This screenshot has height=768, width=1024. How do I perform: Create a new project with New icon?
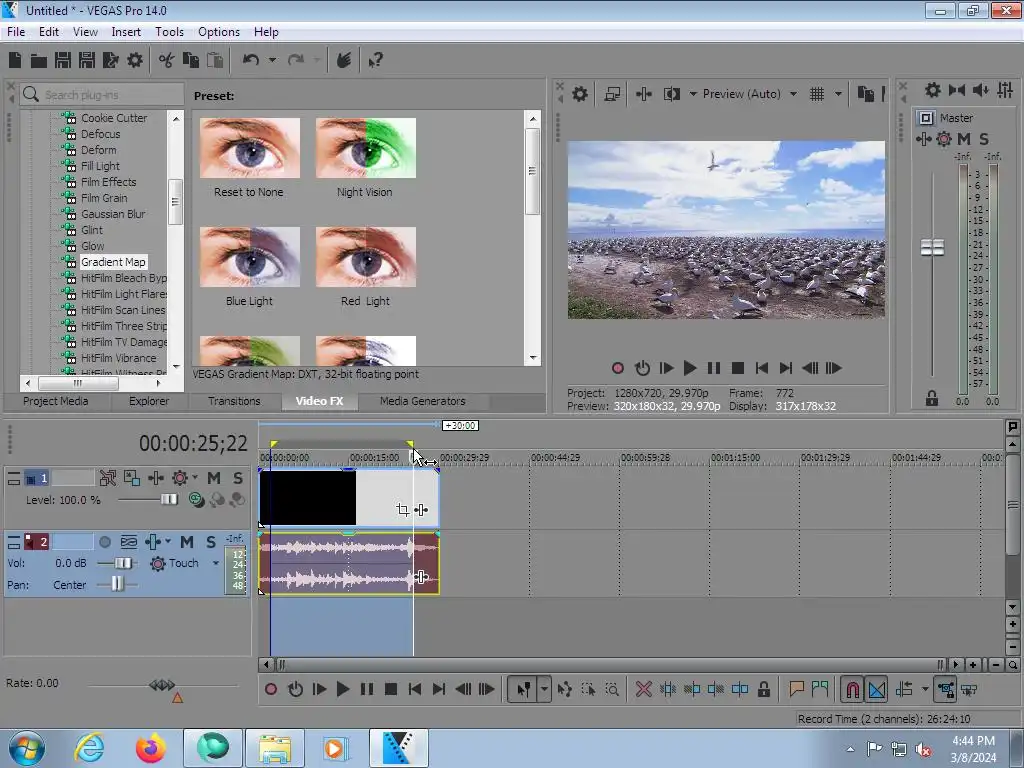pos(15,60)
